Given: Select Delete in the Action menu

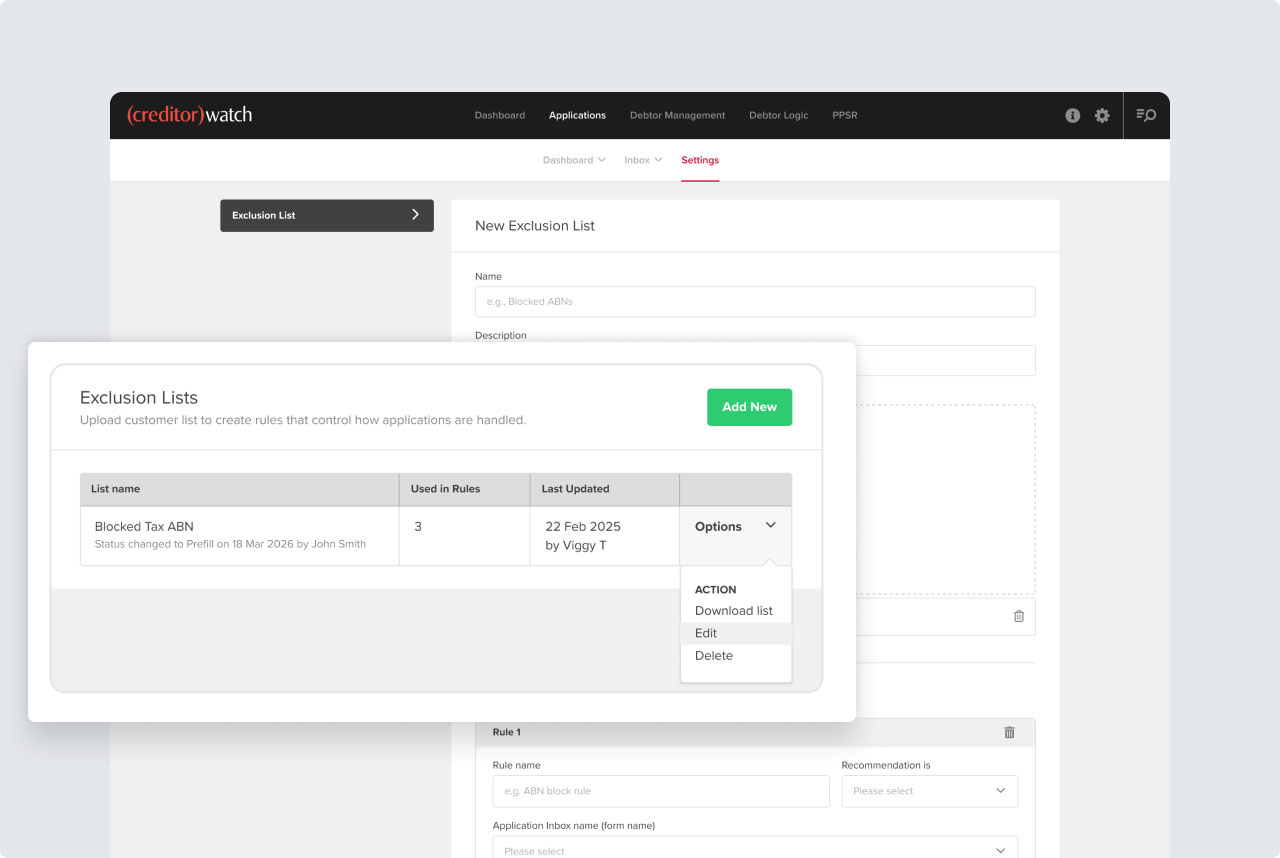Looking at the screenshot, I should pos(714,656).
